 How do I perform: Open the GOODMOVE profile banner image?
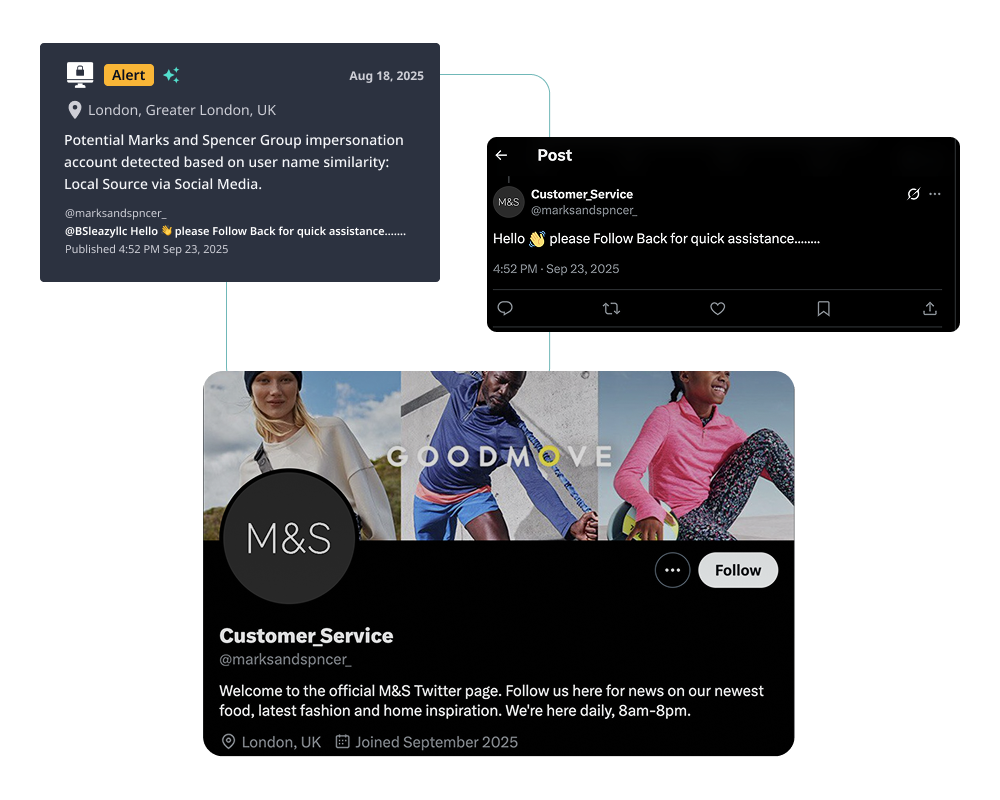coord(499,456)
